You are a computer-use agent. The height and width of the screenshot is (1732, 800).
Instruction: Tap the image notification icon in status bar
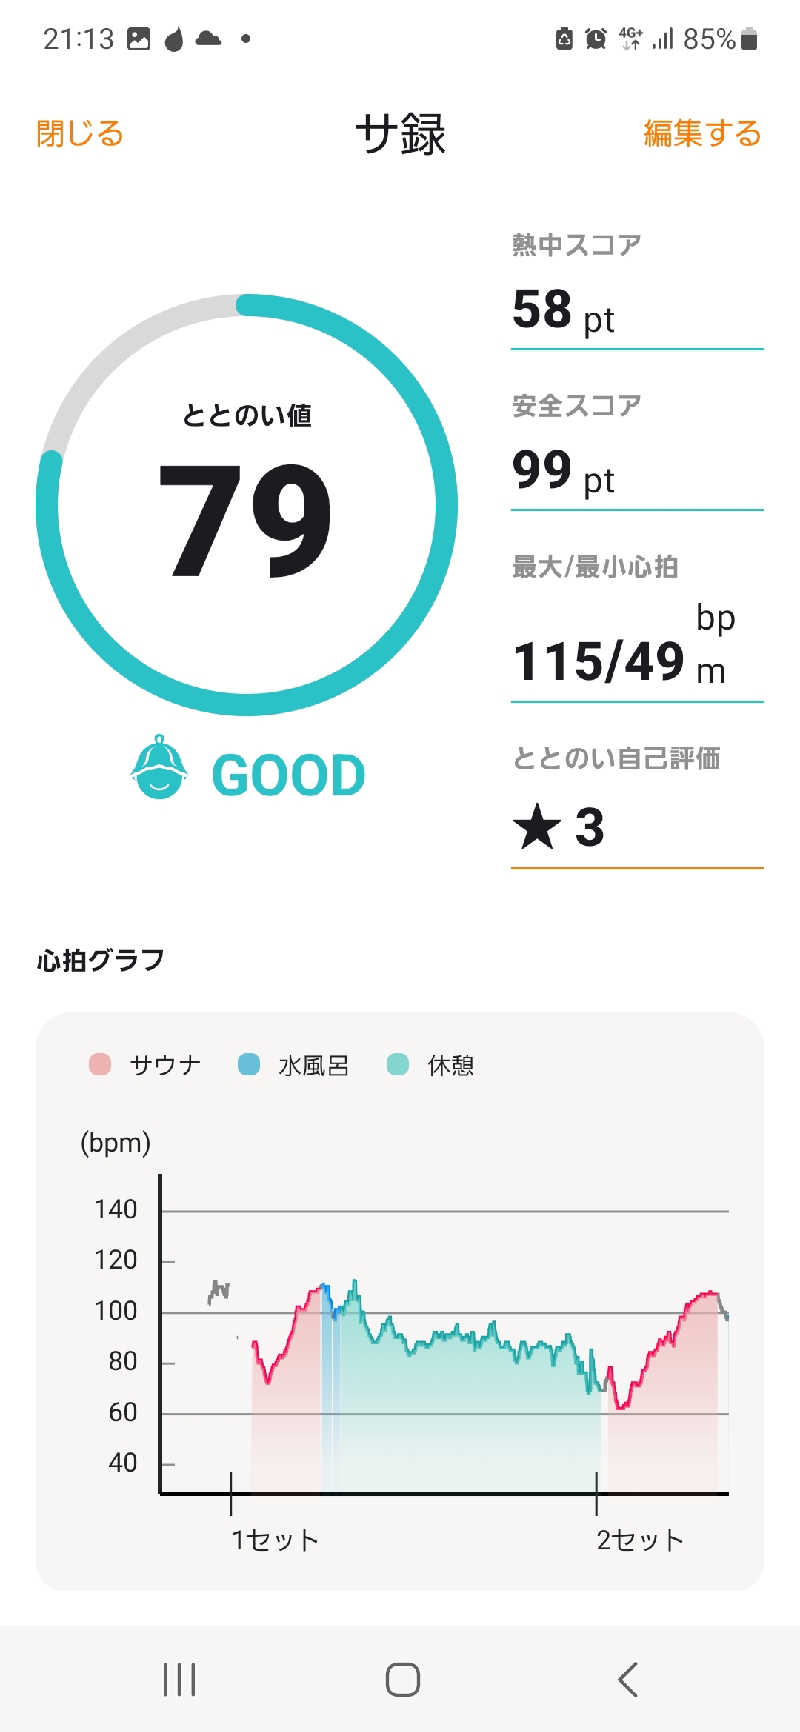[x=139, y=39]
